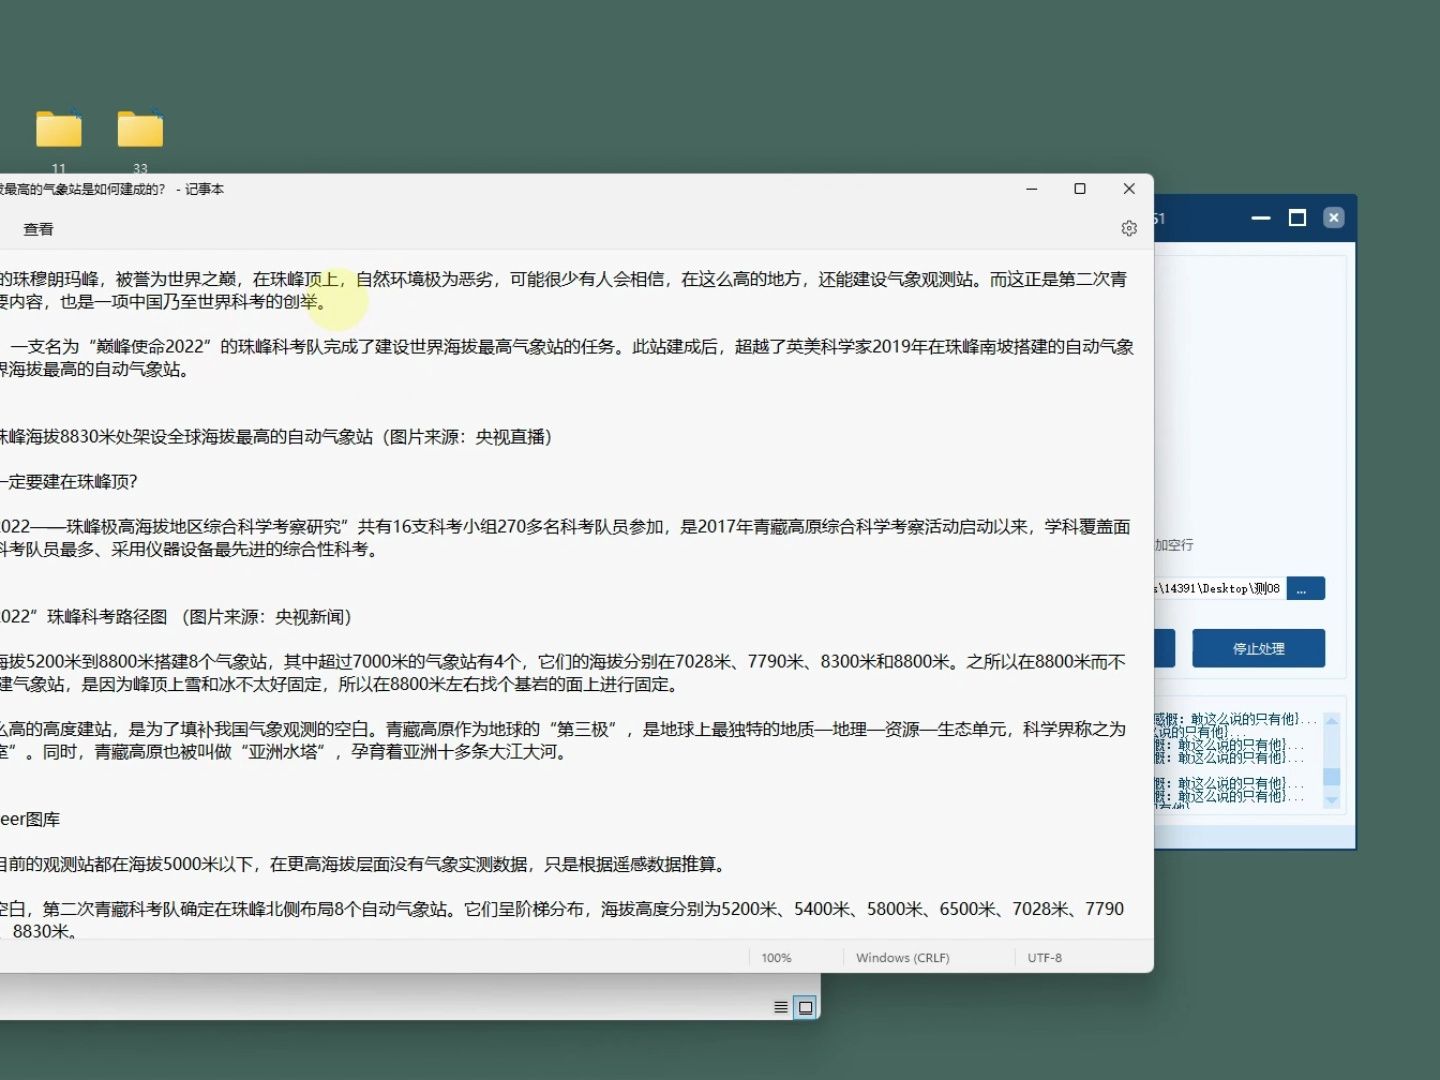1440x1080 pixels.
Task: Click the log scrollbar up arrow in the blue window
Action: pyautogui.click(x=1331, y=721)
